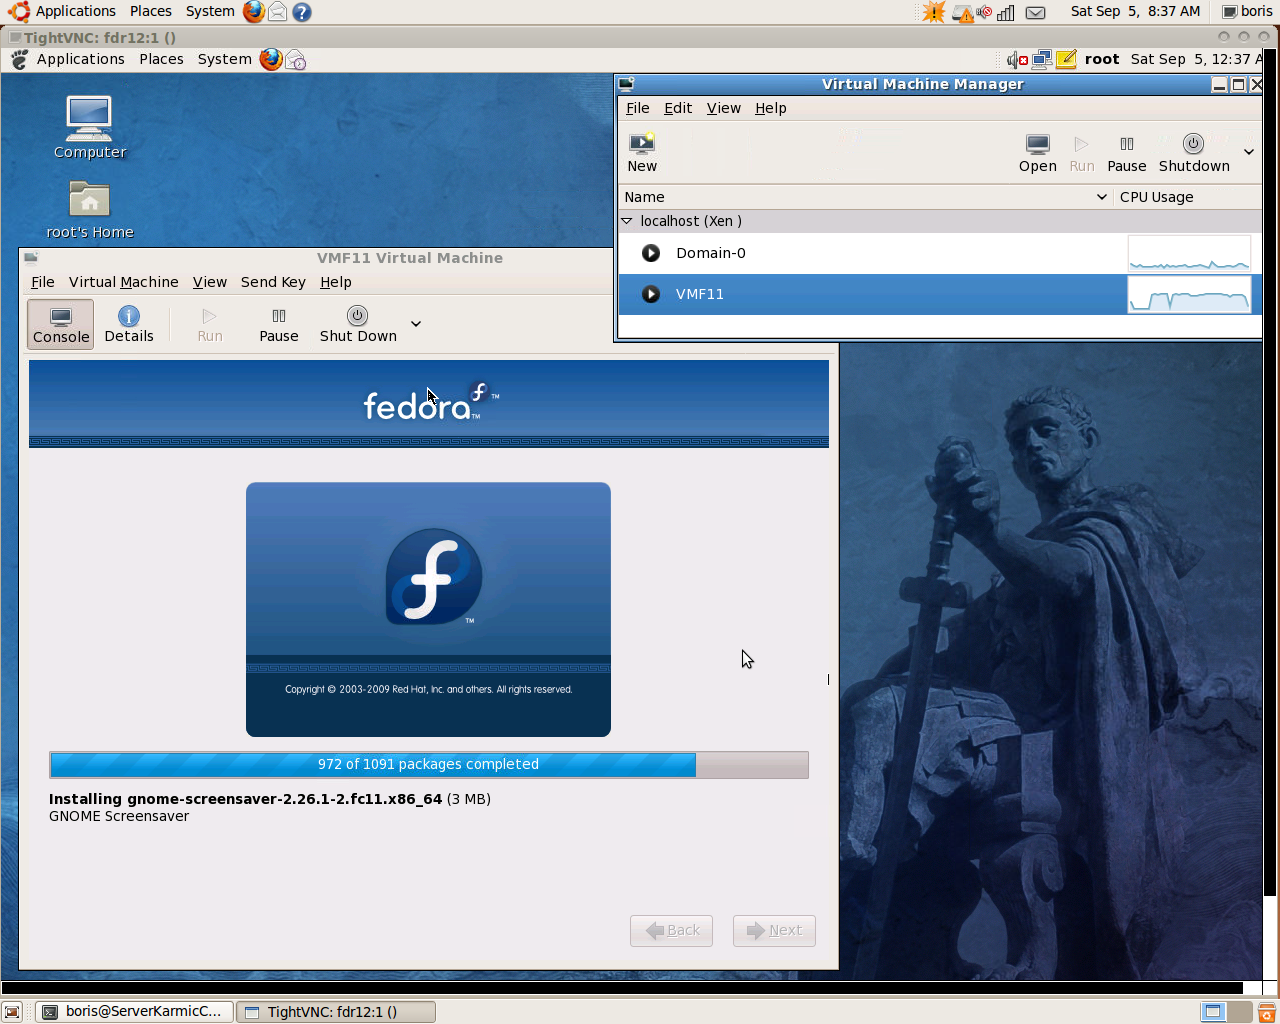
Task: Open the Virtual Machine menu in VMF11
Action: [x=124, y=282]
